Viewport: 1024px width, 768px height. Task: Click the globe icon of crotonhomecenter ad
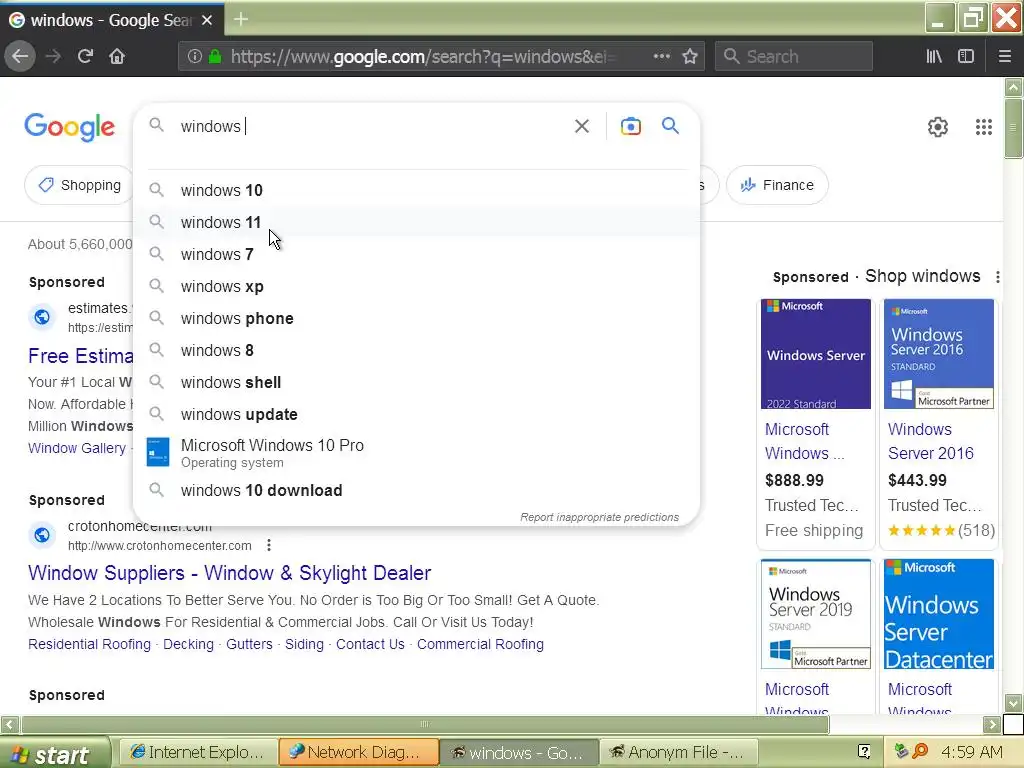tap(42, 535)
